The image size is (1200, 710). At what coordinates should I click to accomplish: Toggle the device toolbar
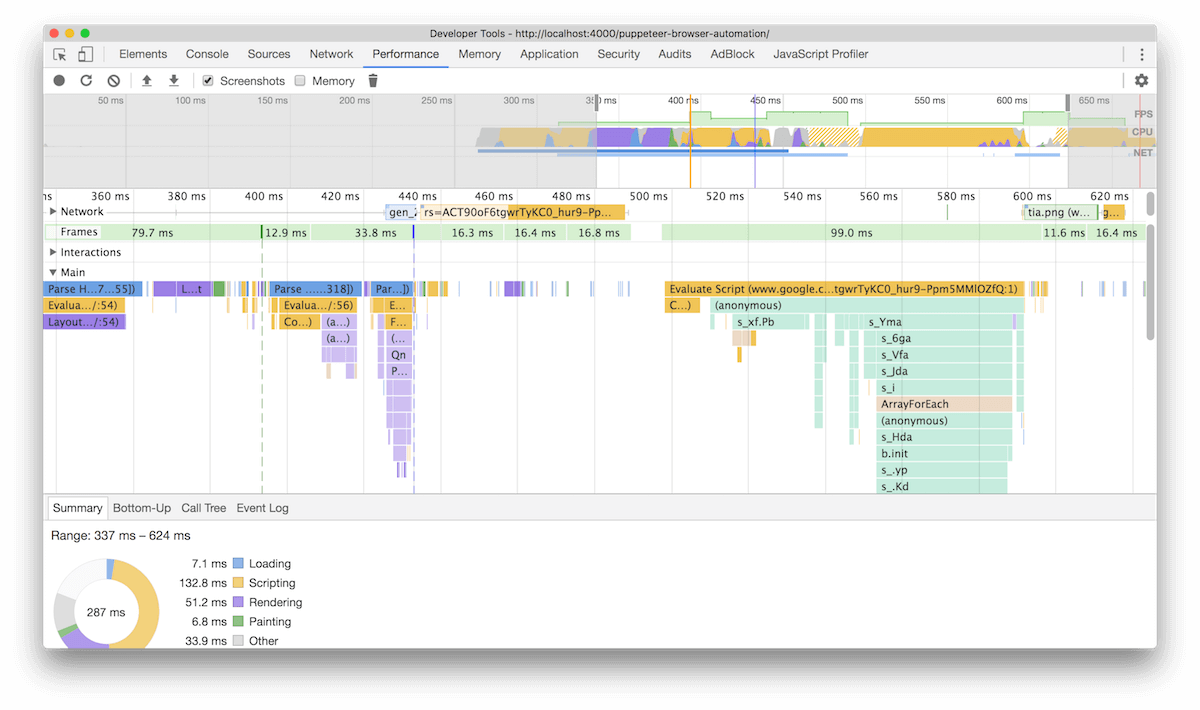click(x=84, y=53)
